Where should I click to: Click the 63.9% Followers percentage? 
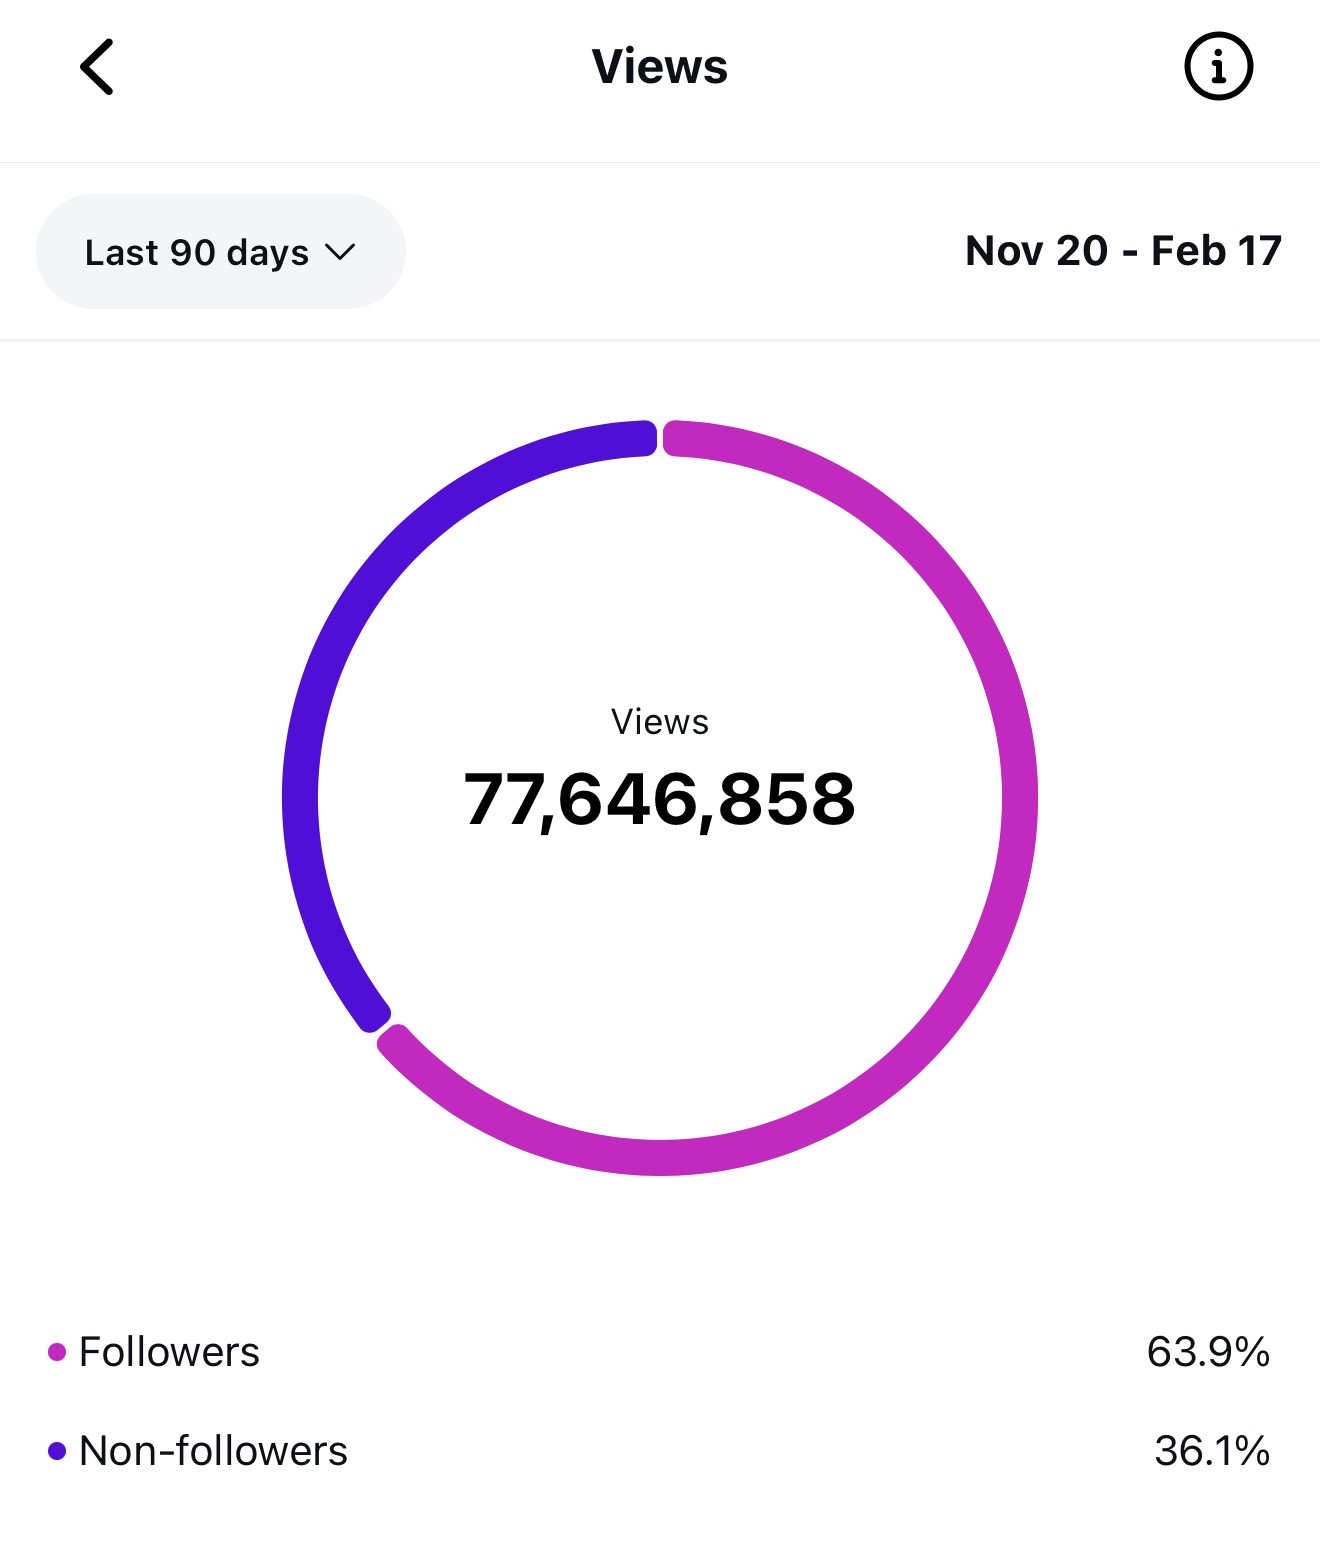point(1207,1351)
